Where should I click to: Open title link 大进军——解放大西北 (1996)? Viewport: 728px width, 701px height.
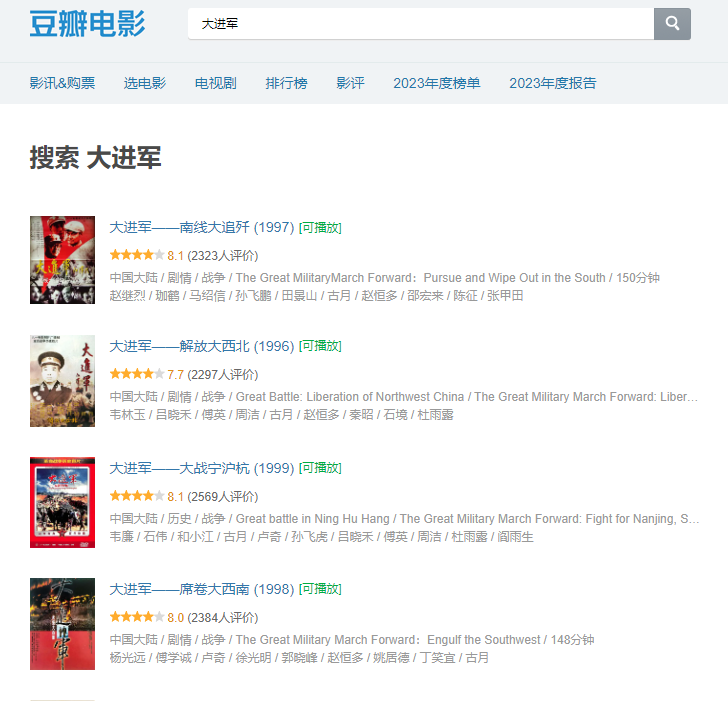point(202,346)
